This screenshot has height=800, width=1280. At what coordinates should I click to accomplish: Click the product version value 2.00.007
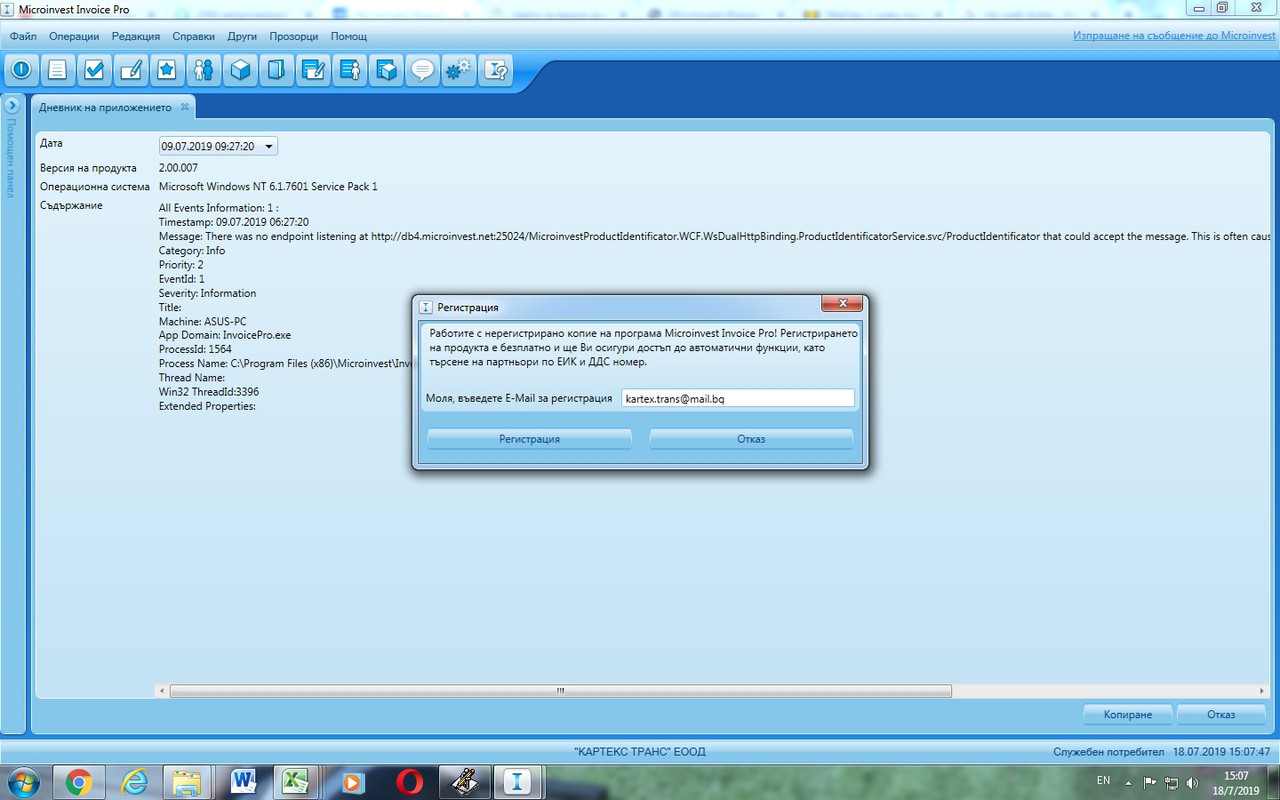[179, 168]
